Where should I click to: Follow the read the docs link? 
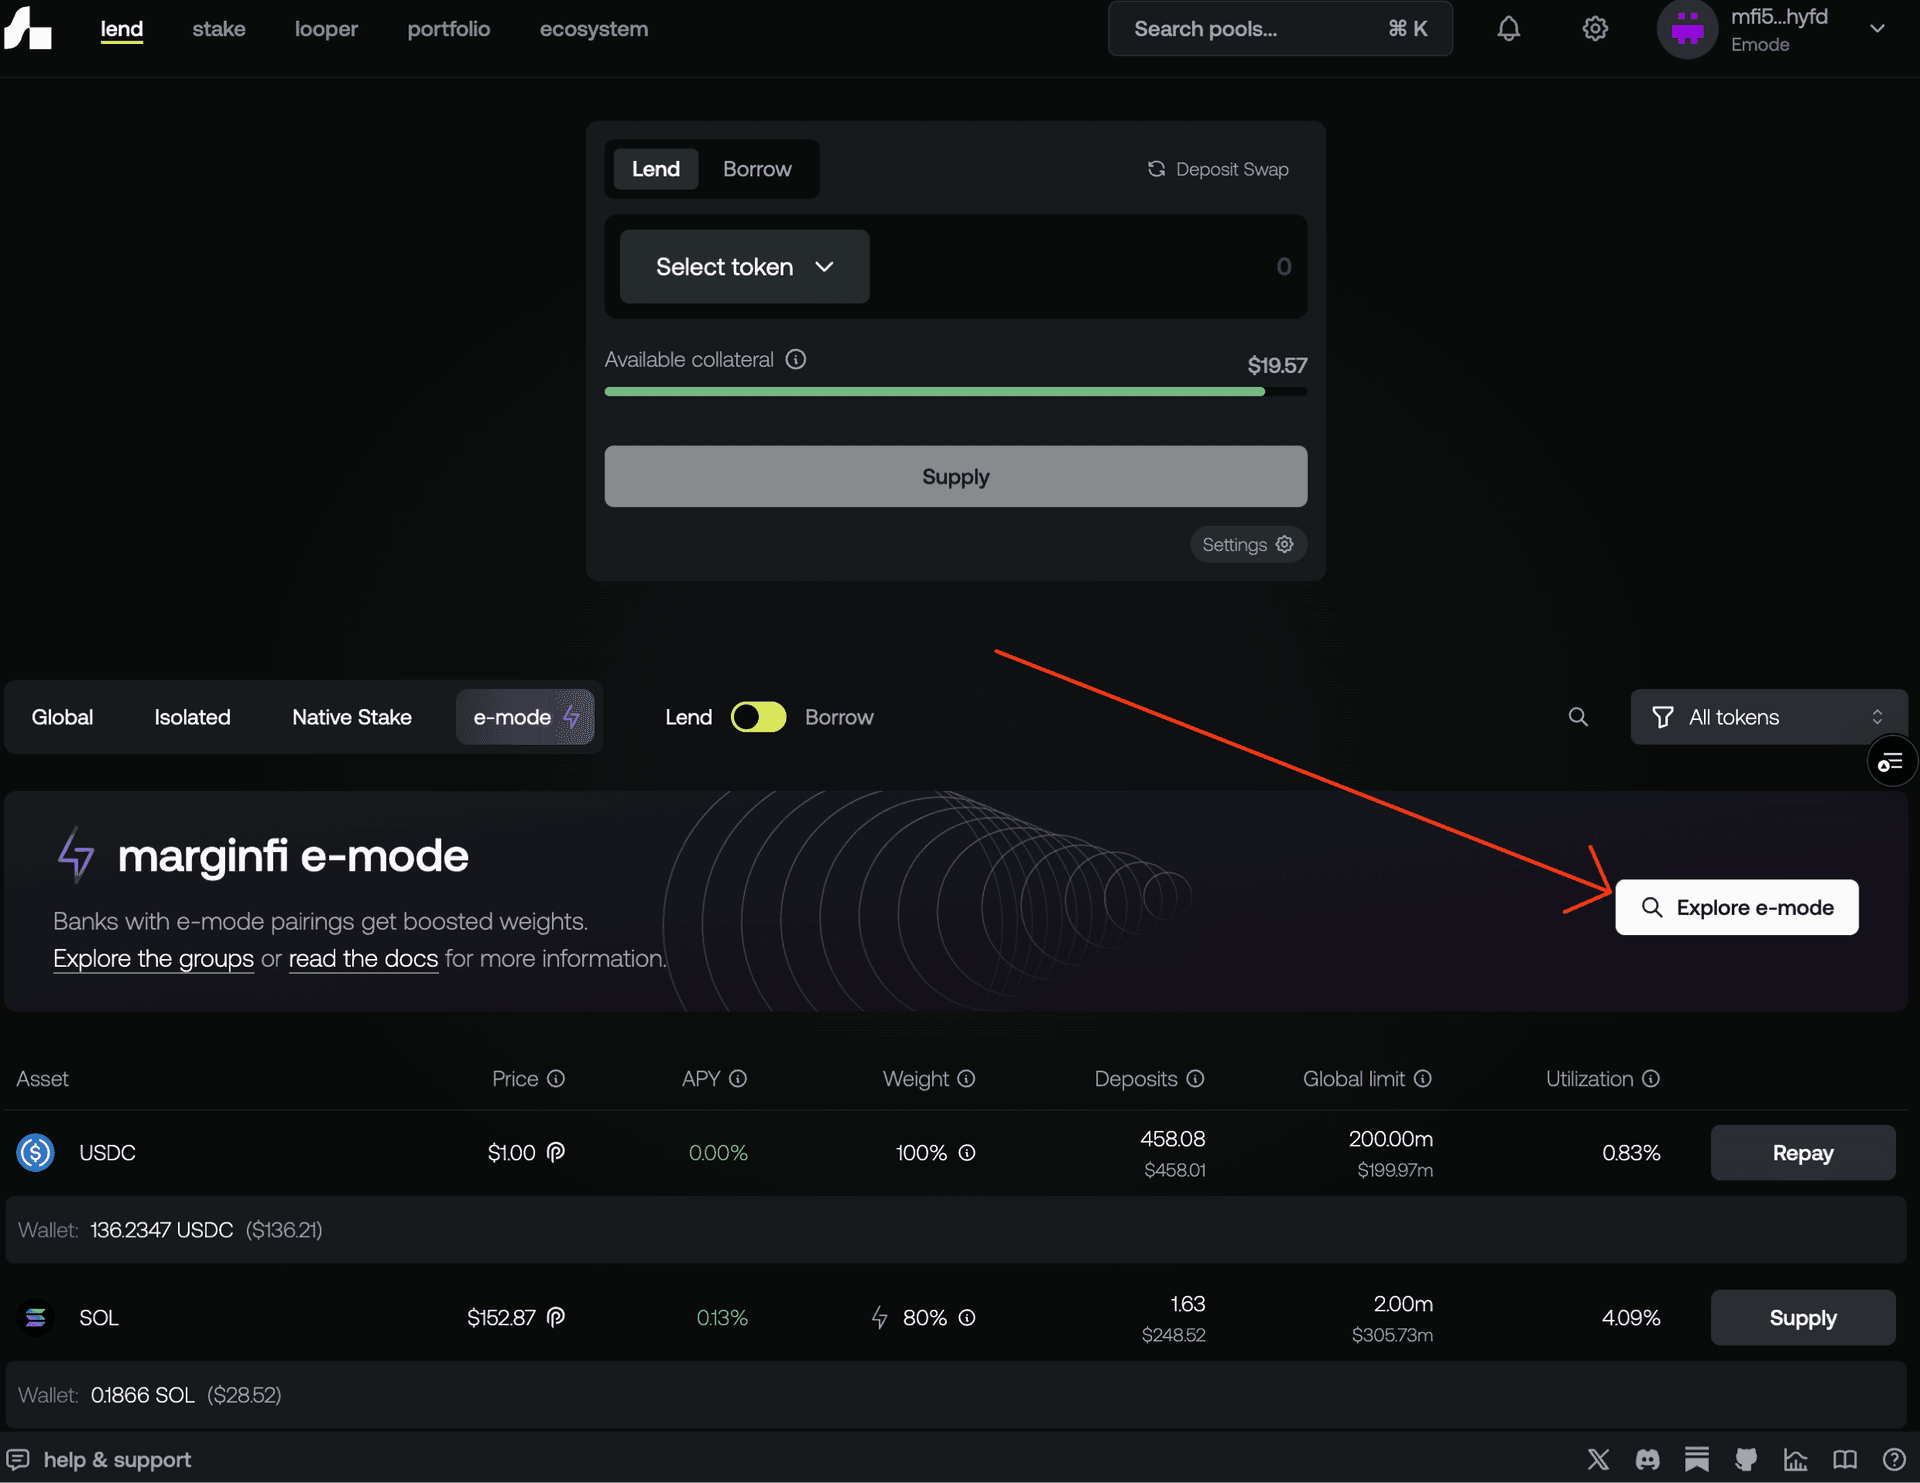[x=363, y=959]
